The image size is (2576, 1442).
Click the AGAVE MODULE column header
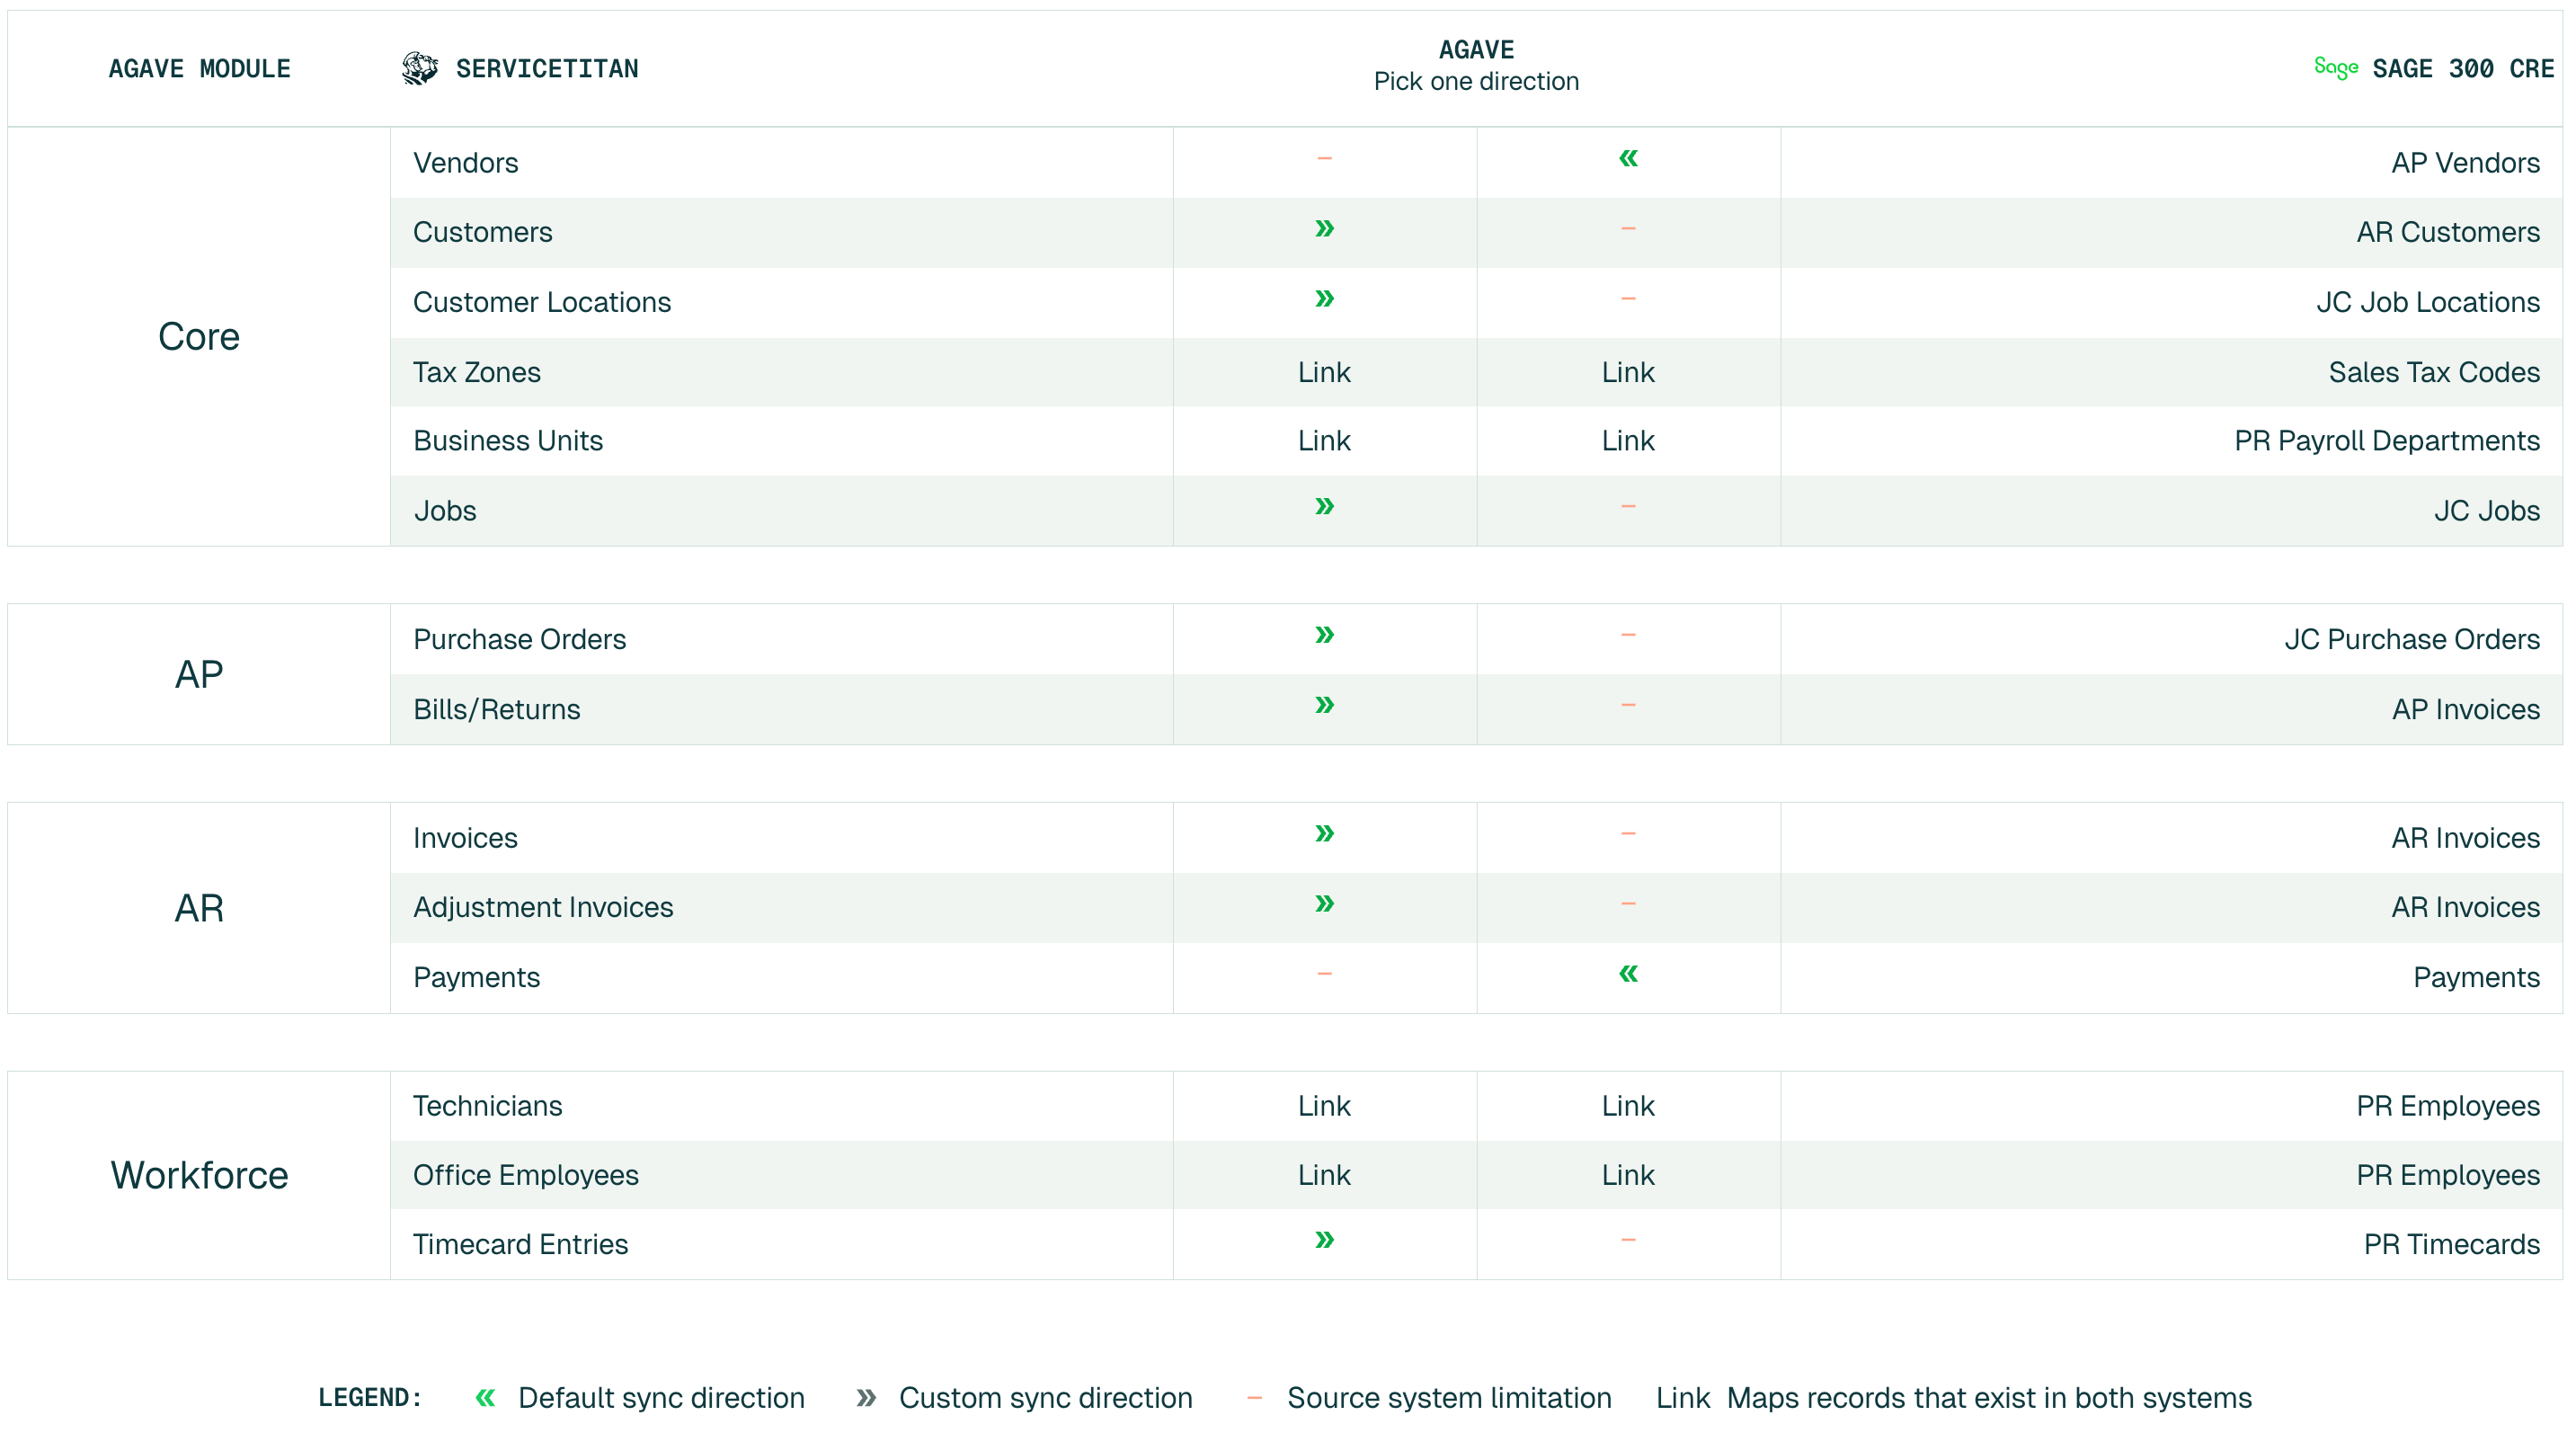(199, 68)
